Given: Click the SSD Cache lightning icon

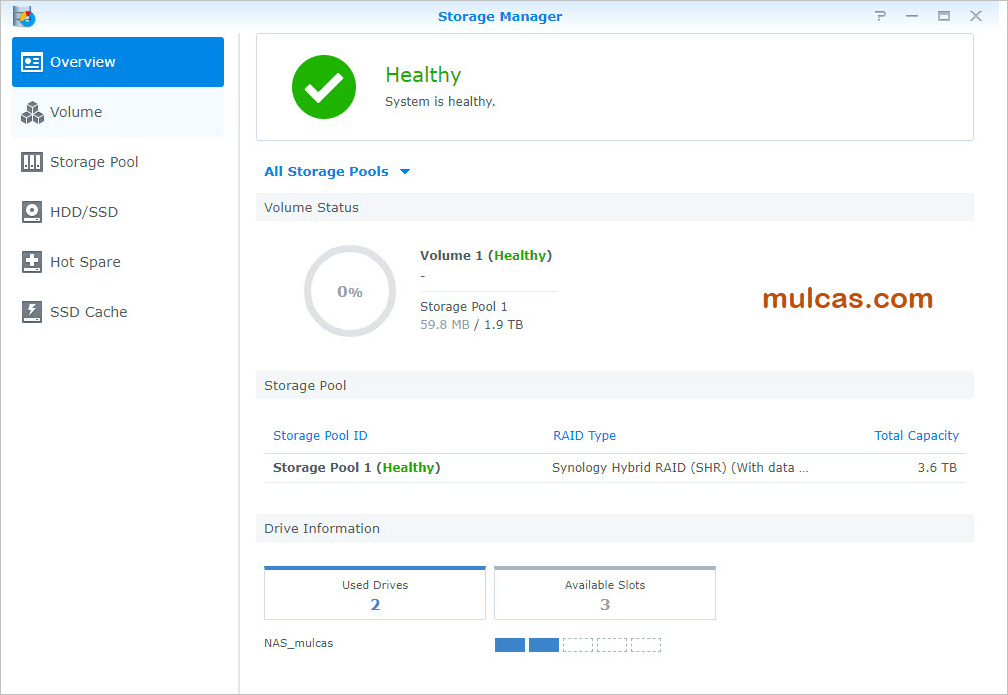Looking at the screenshot, I should click(33, 312).
